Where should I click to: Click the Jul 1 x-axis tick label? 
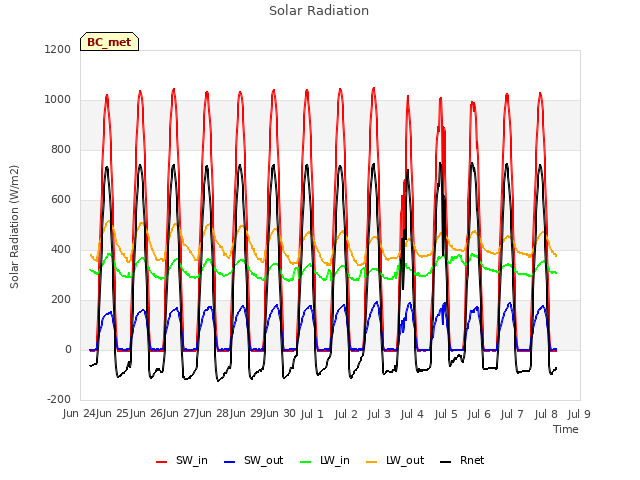[x=312, y=414]
